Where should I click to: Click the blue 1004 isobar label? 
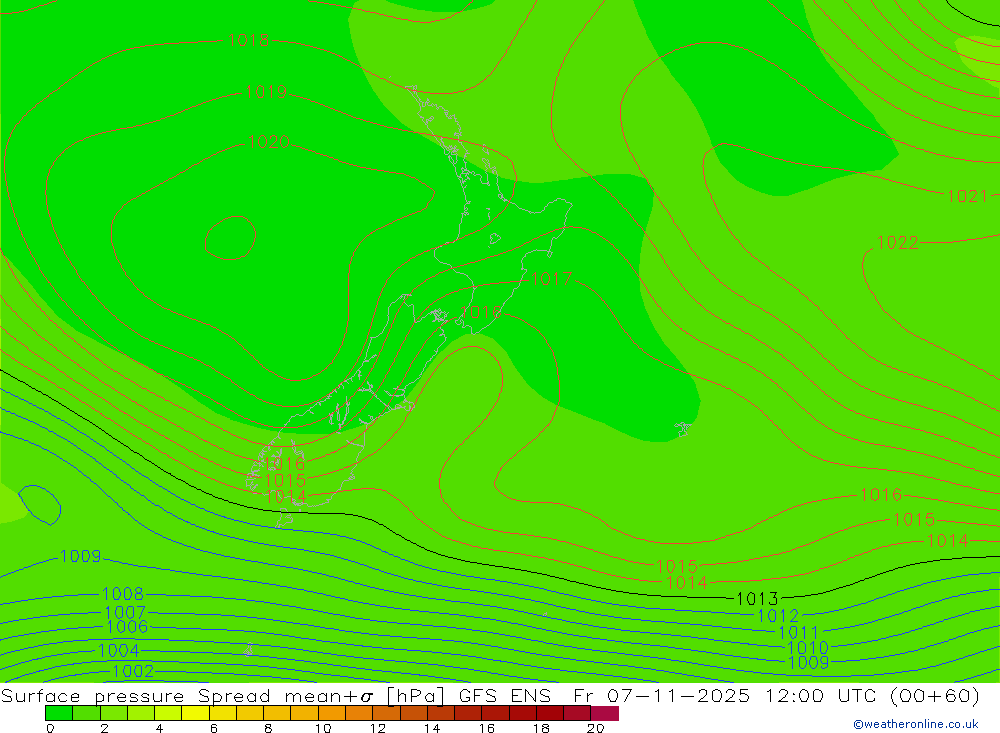119,651
